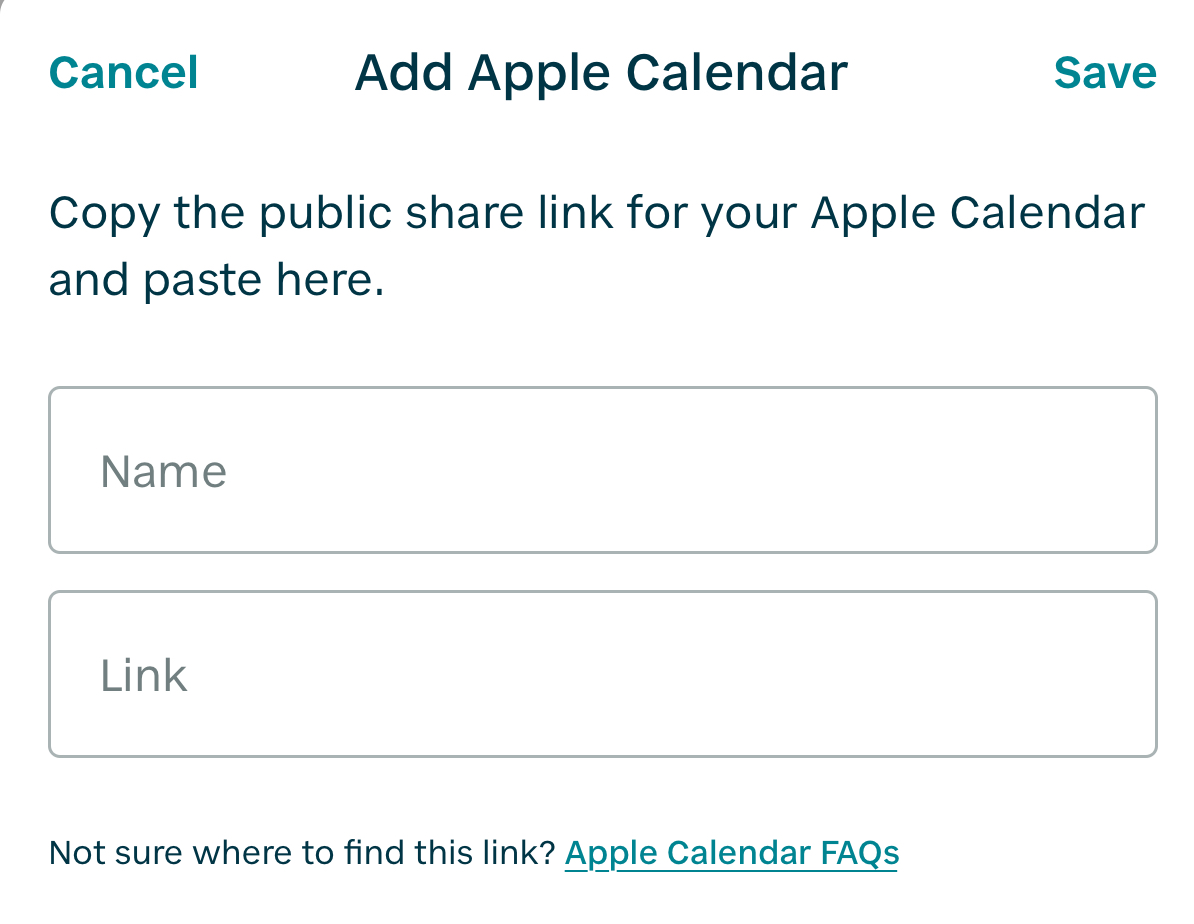
Task: Place cursor in the calendar Name field
Action: pyautogui.click(x=602, y=470)
